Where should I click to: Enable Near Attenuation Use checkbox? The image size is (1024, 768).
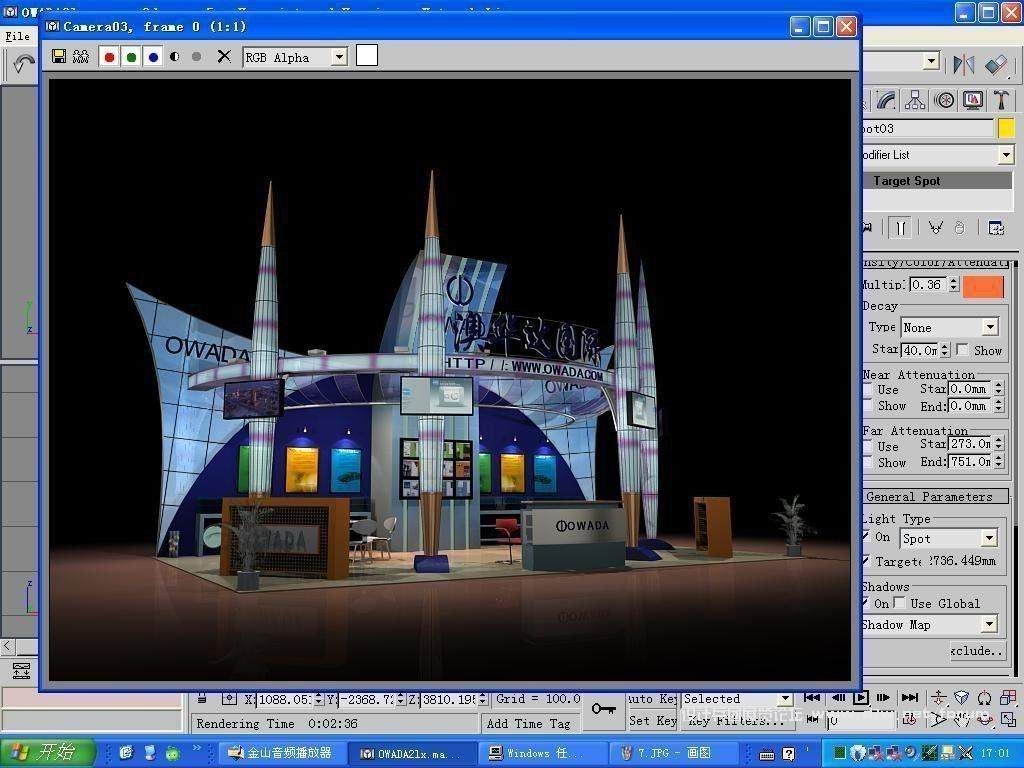pyautogui.click(x=867, y=390)
